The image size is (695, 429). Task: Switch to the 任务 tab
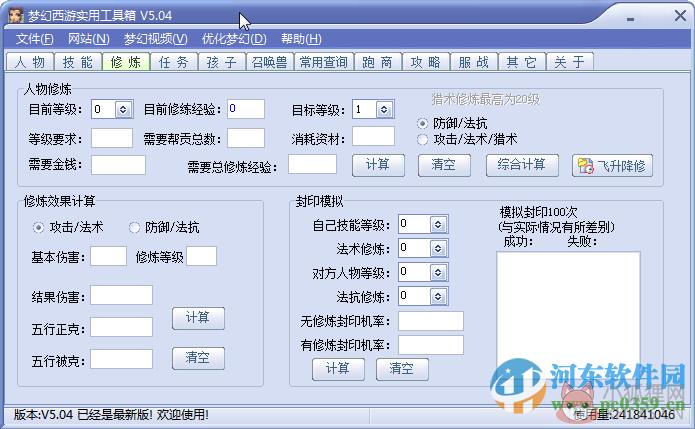[x=174, y=62]
